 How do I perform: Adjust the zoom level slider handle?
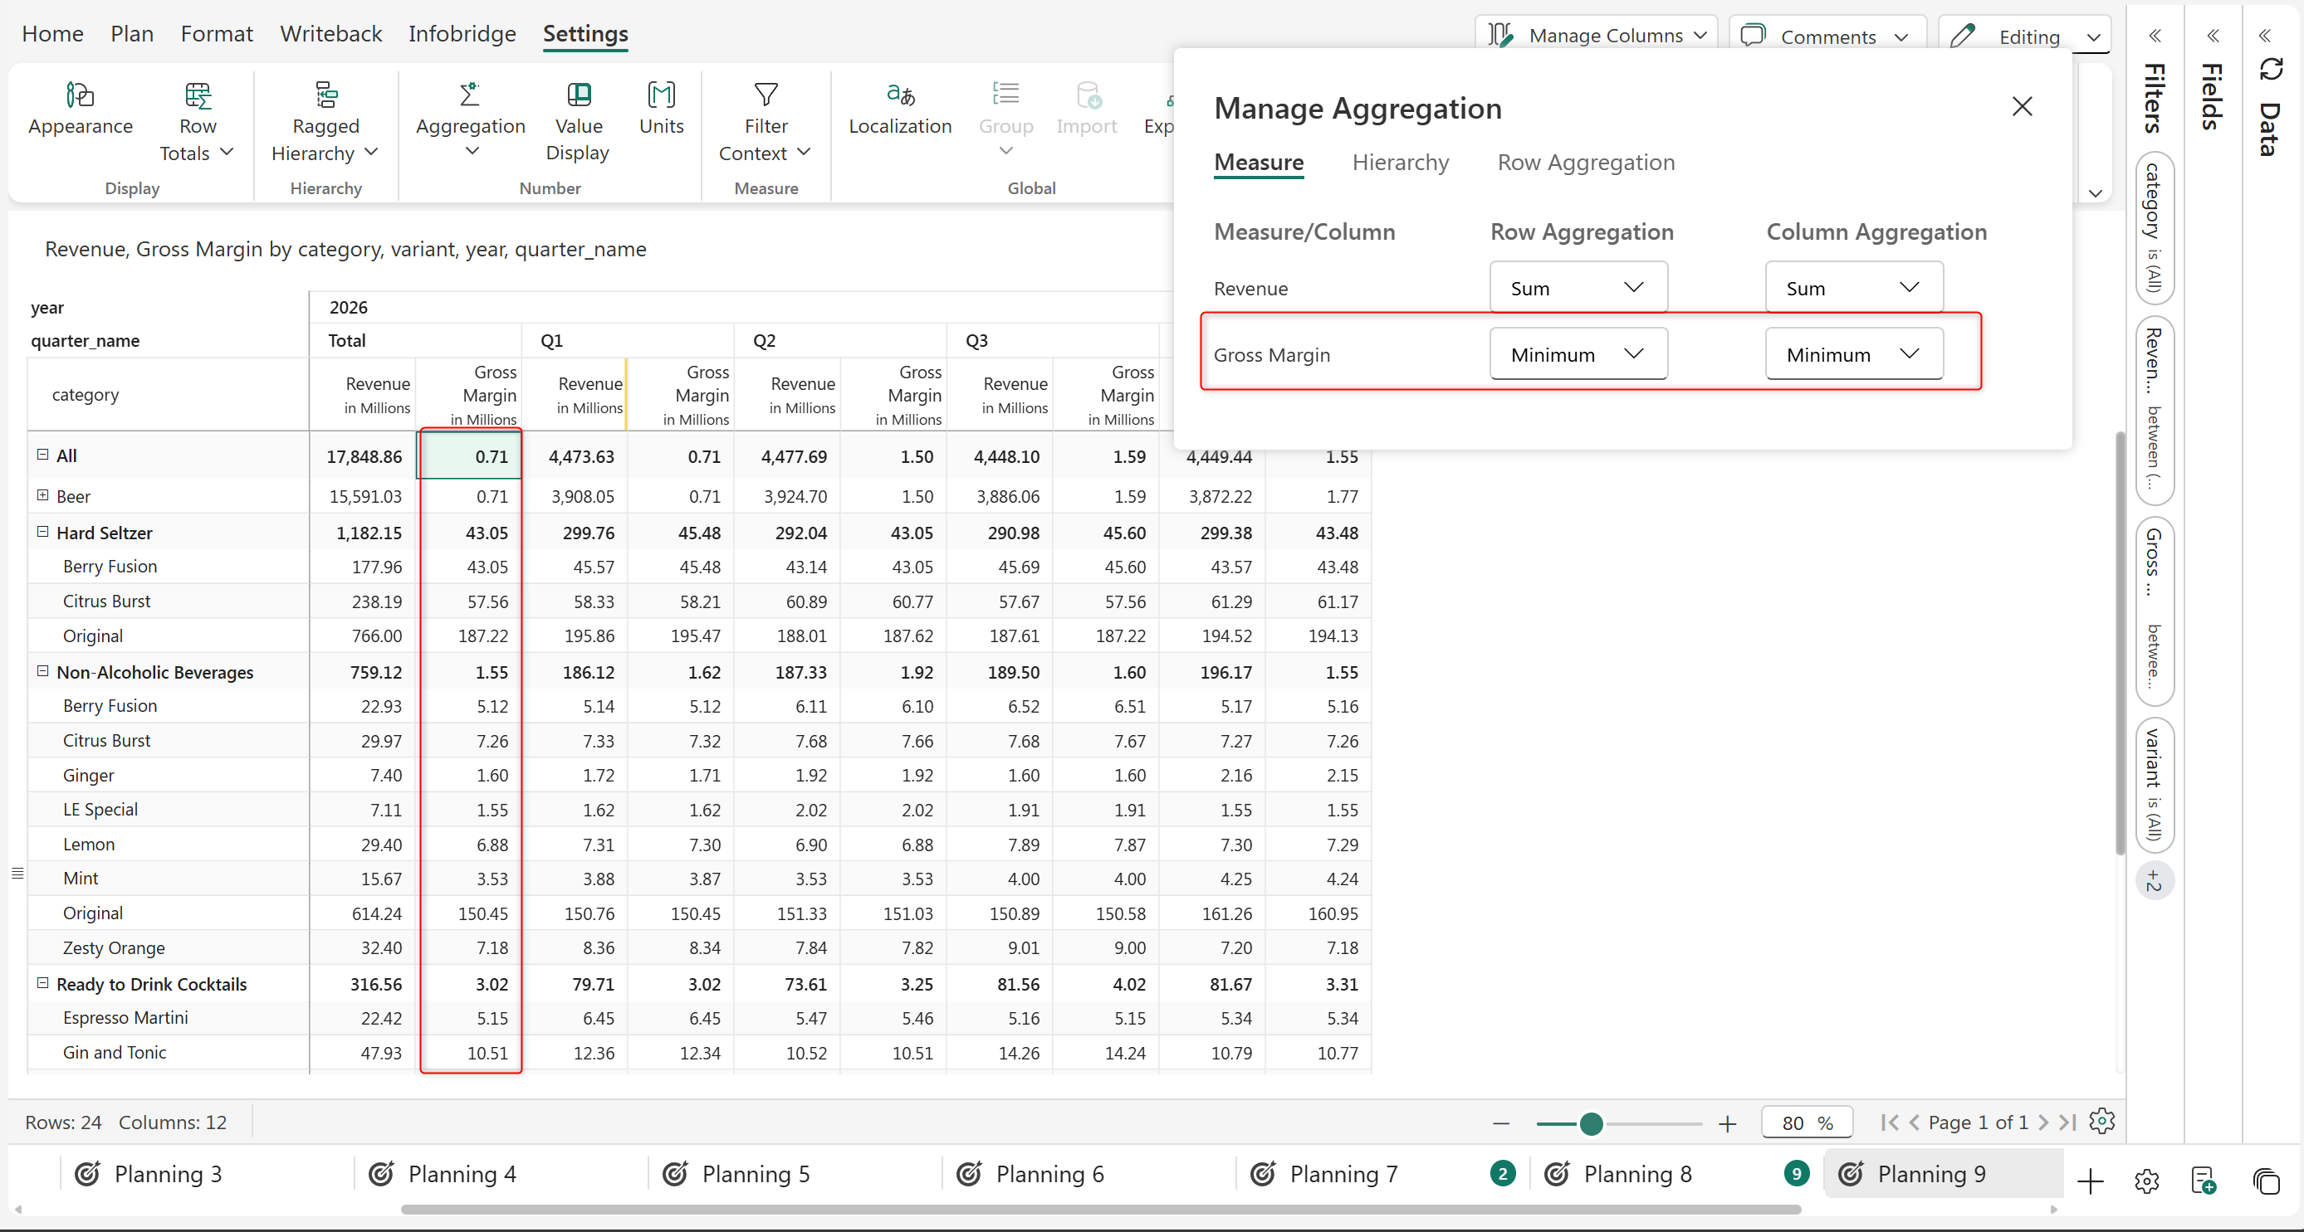[x=1591, y=1123]
